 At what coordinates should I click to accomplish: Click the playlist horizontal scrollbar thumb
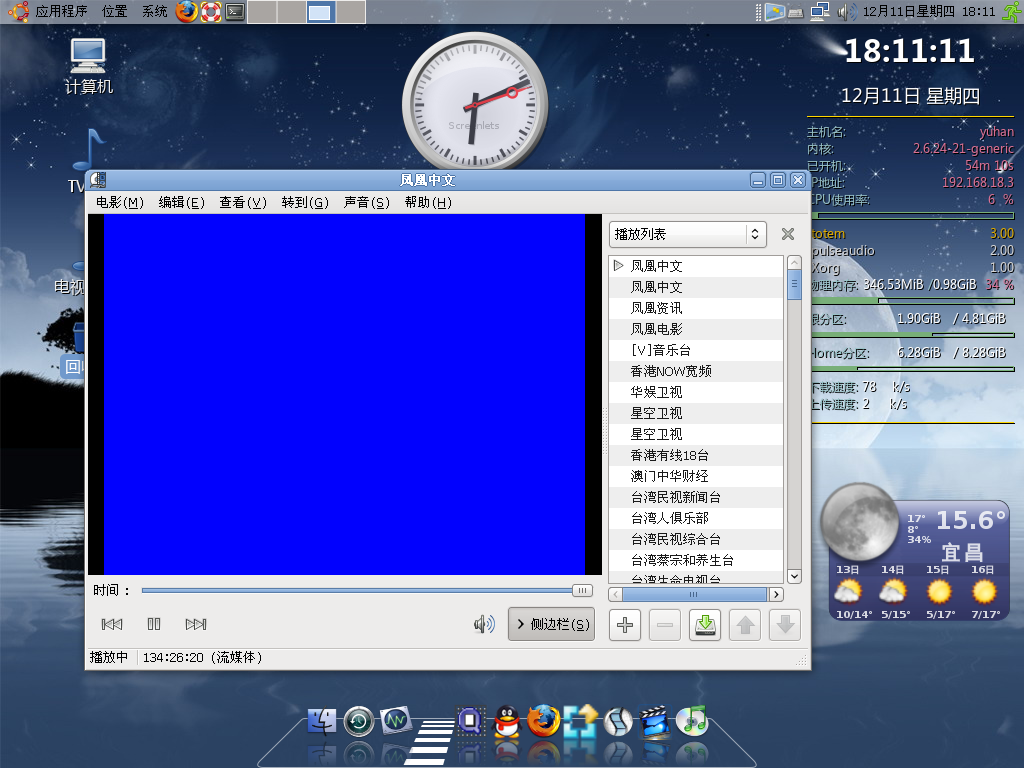pyautogui.click(x=694, y=594)
